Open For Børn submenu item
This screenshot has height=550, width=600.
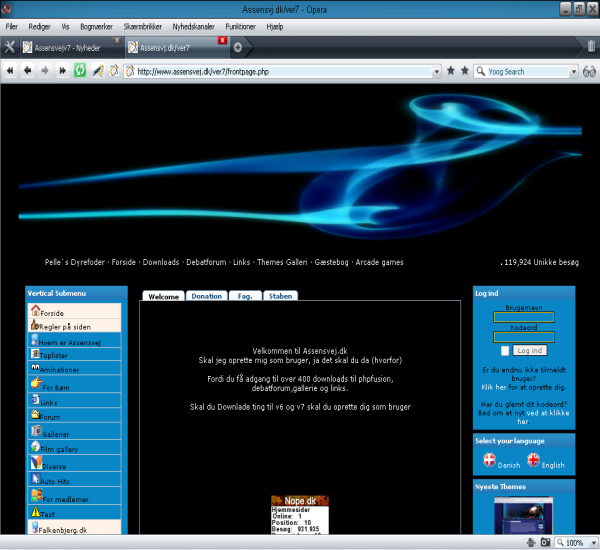click(75, 384)
